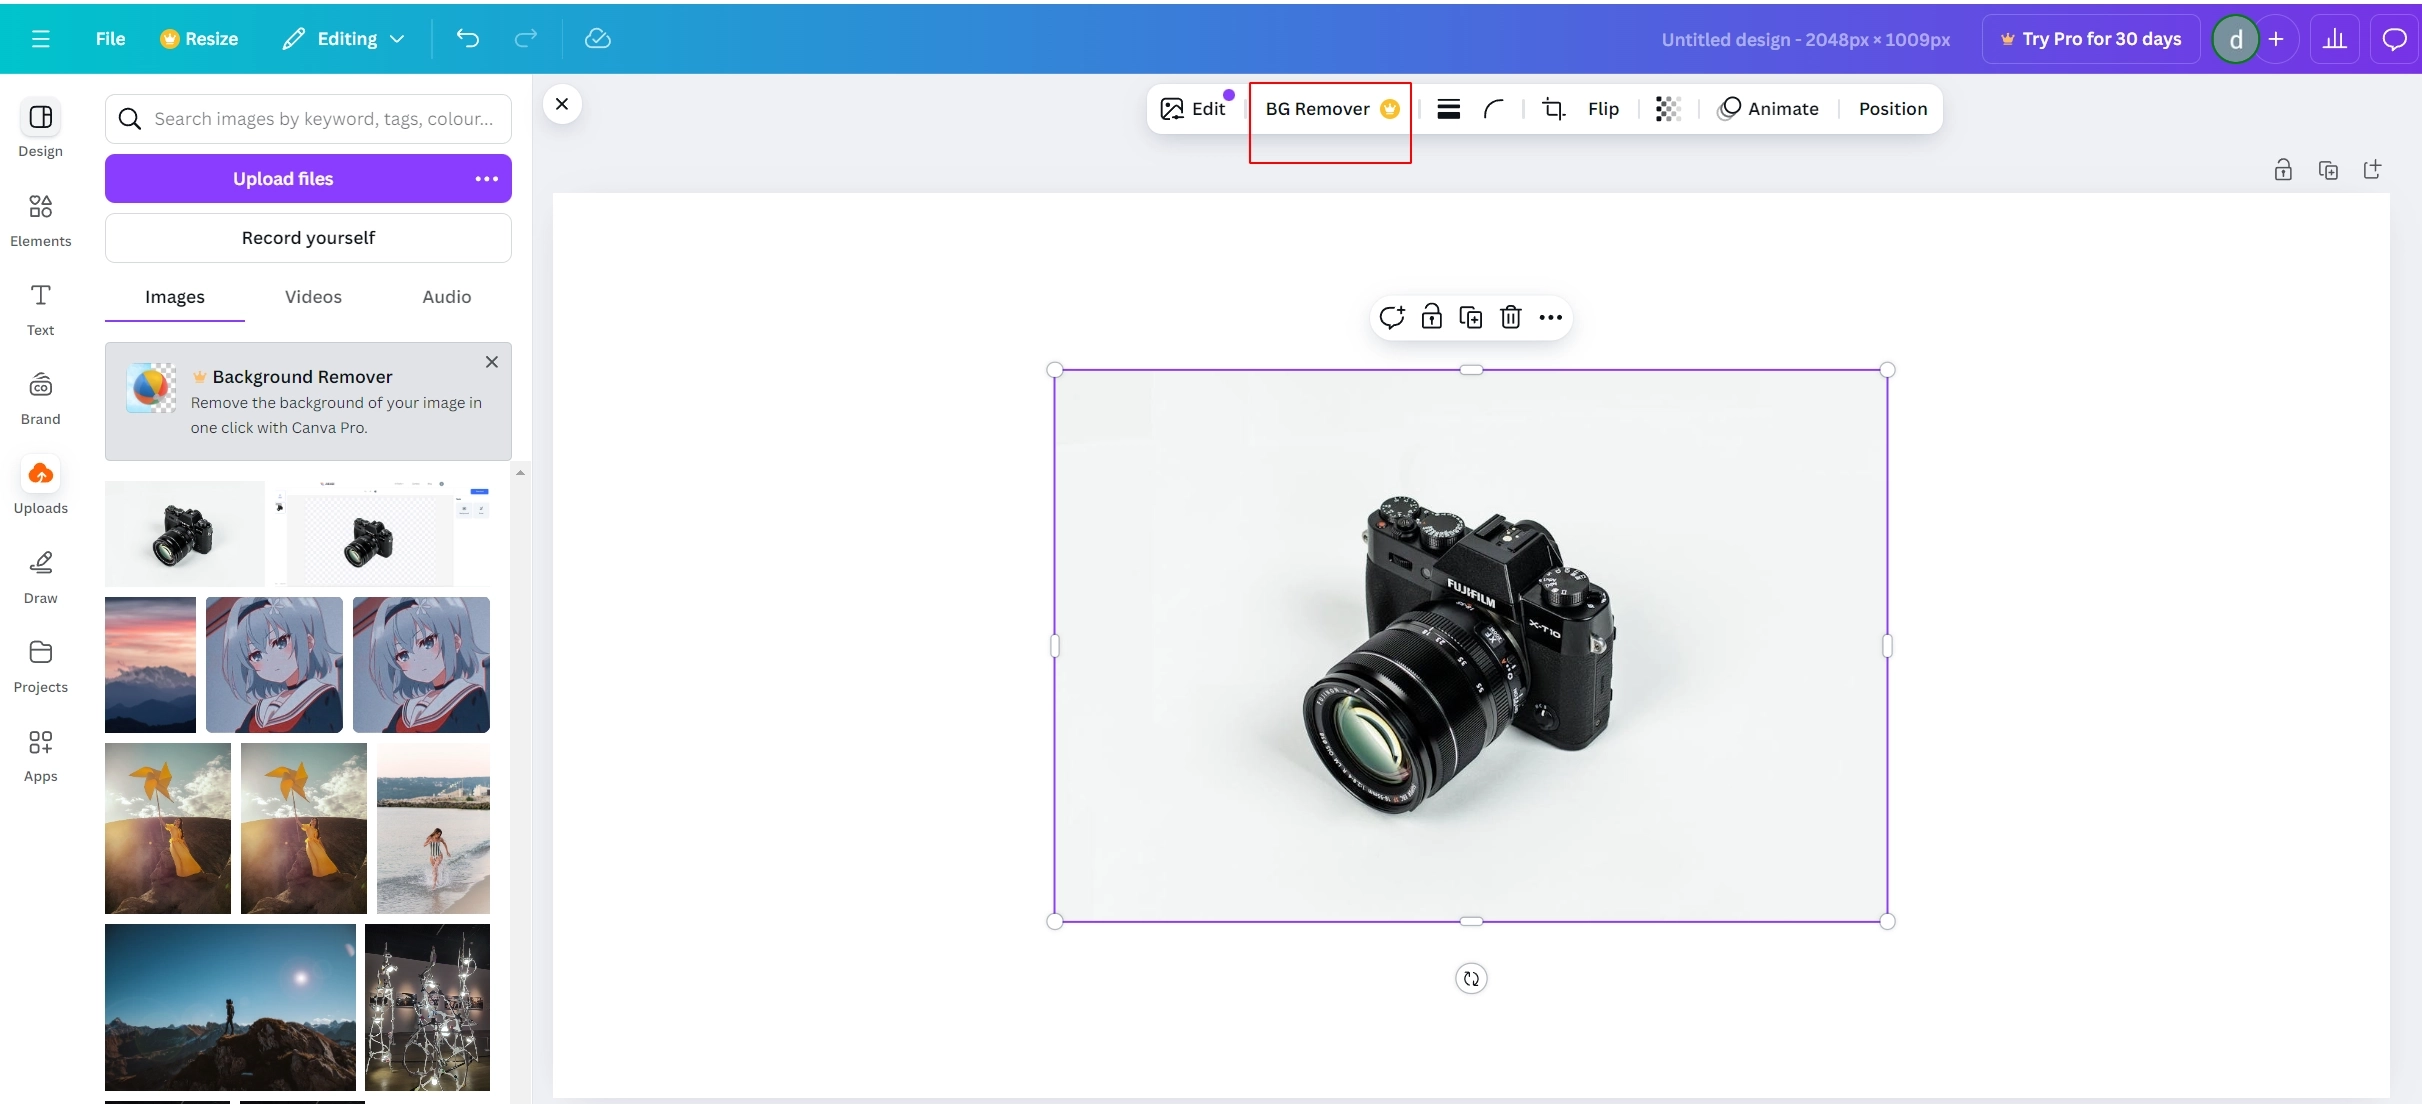Click the comment bubble plus icon
Image resolution: width=2422 pixels, height=1104 pixels.
coord(1391,318)
